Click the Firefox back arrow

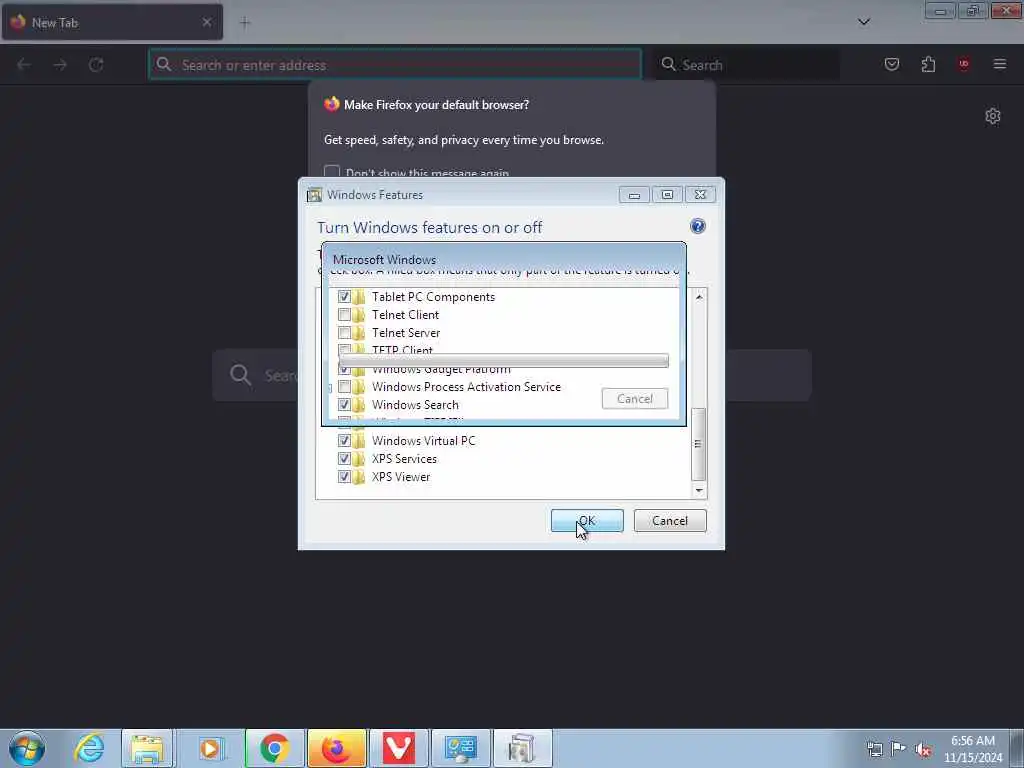pyautogui.click(x=24, y=65)
